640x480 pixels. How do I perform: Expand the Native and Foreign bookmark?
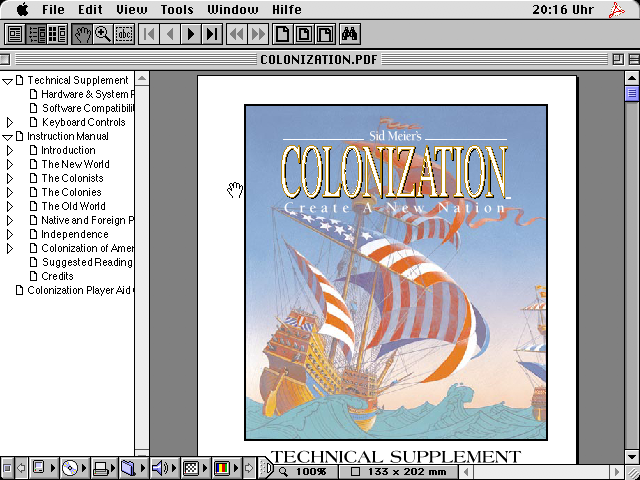9,220
